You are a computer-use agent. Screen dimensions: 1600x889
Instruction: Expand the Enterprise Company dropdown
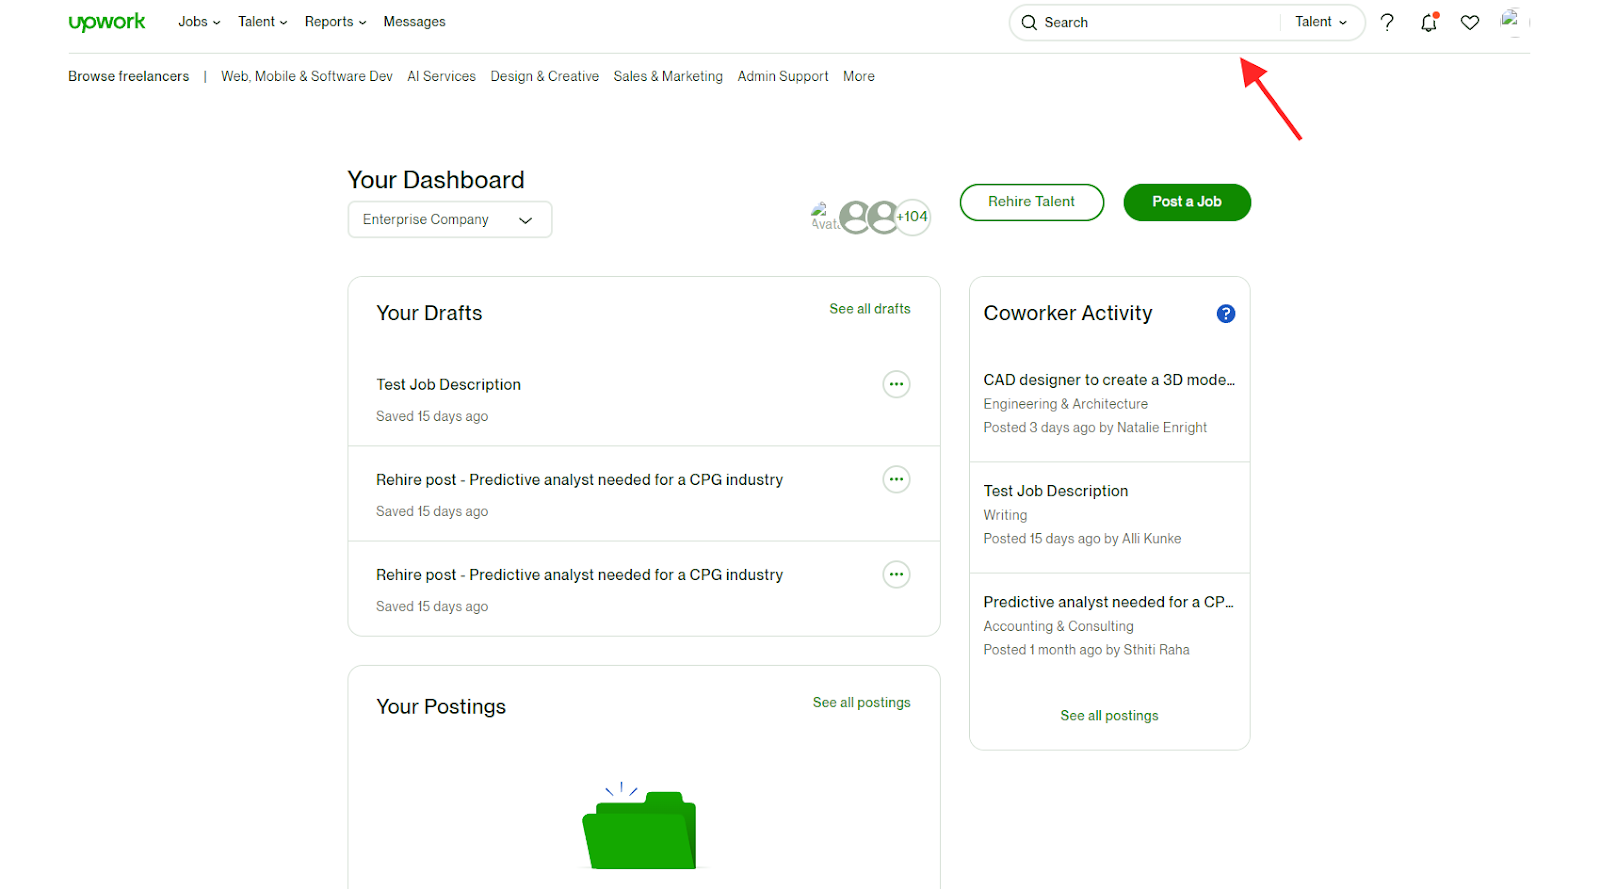coord(449,220)
